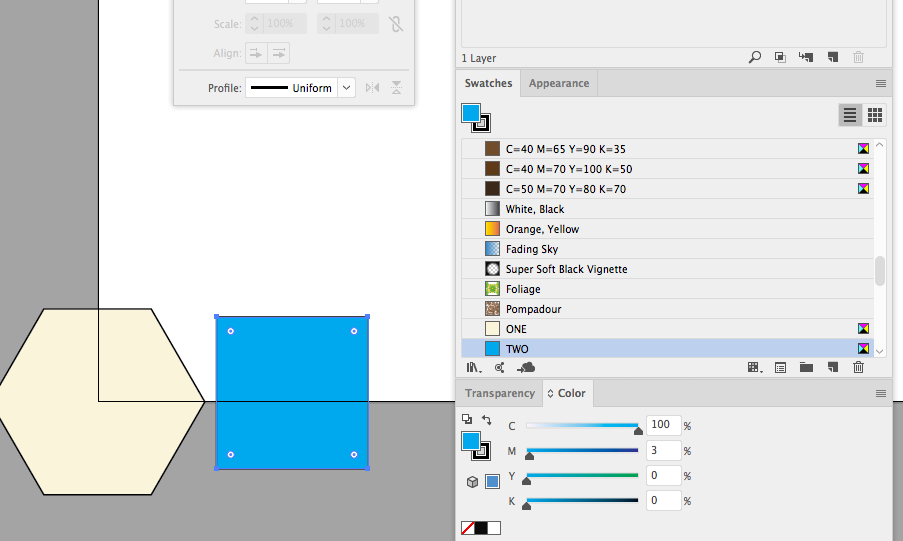Click the Swap Fill and Stroke arrows
903x541 pixels.
[487, 420]
